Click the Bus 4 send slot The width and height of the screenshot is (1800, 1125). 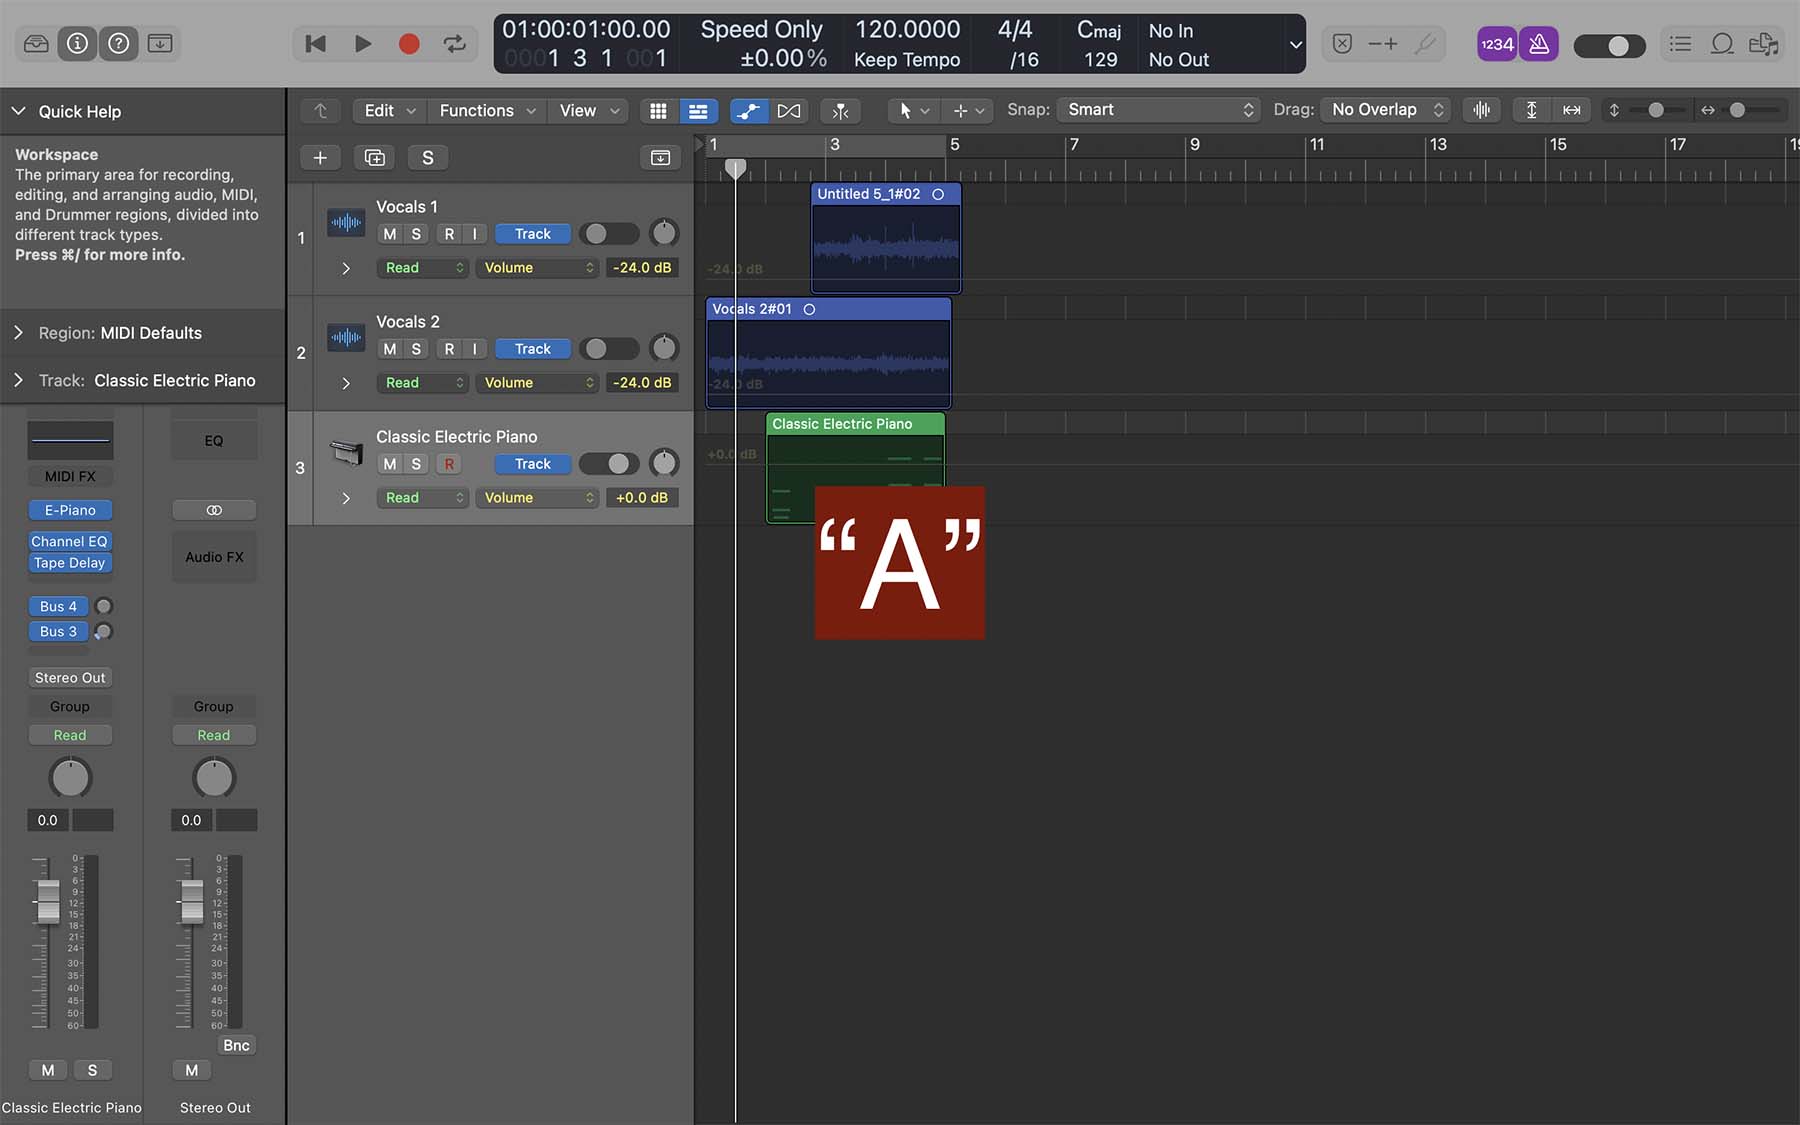tap(59, 606)
